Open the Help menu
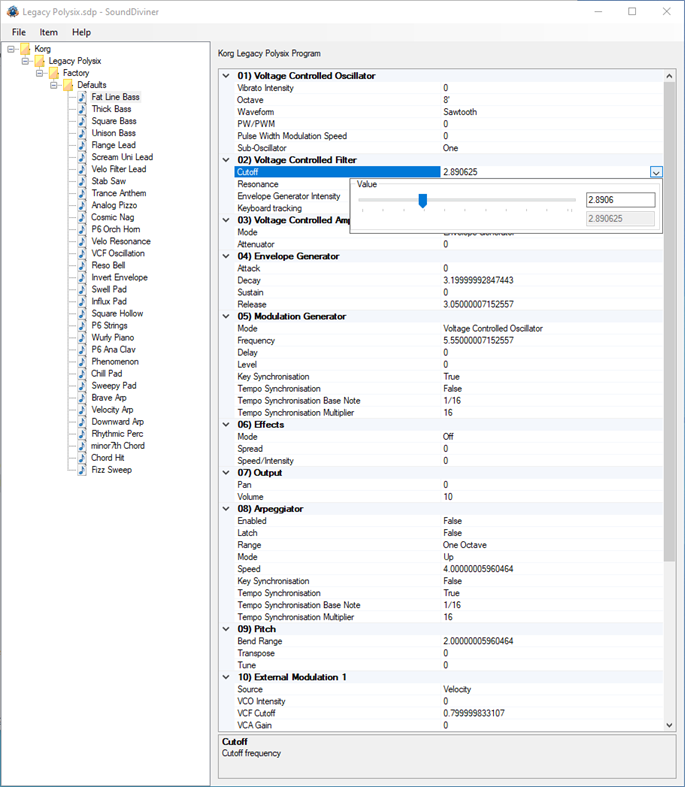The image size is (685, 787). (81, 32)
